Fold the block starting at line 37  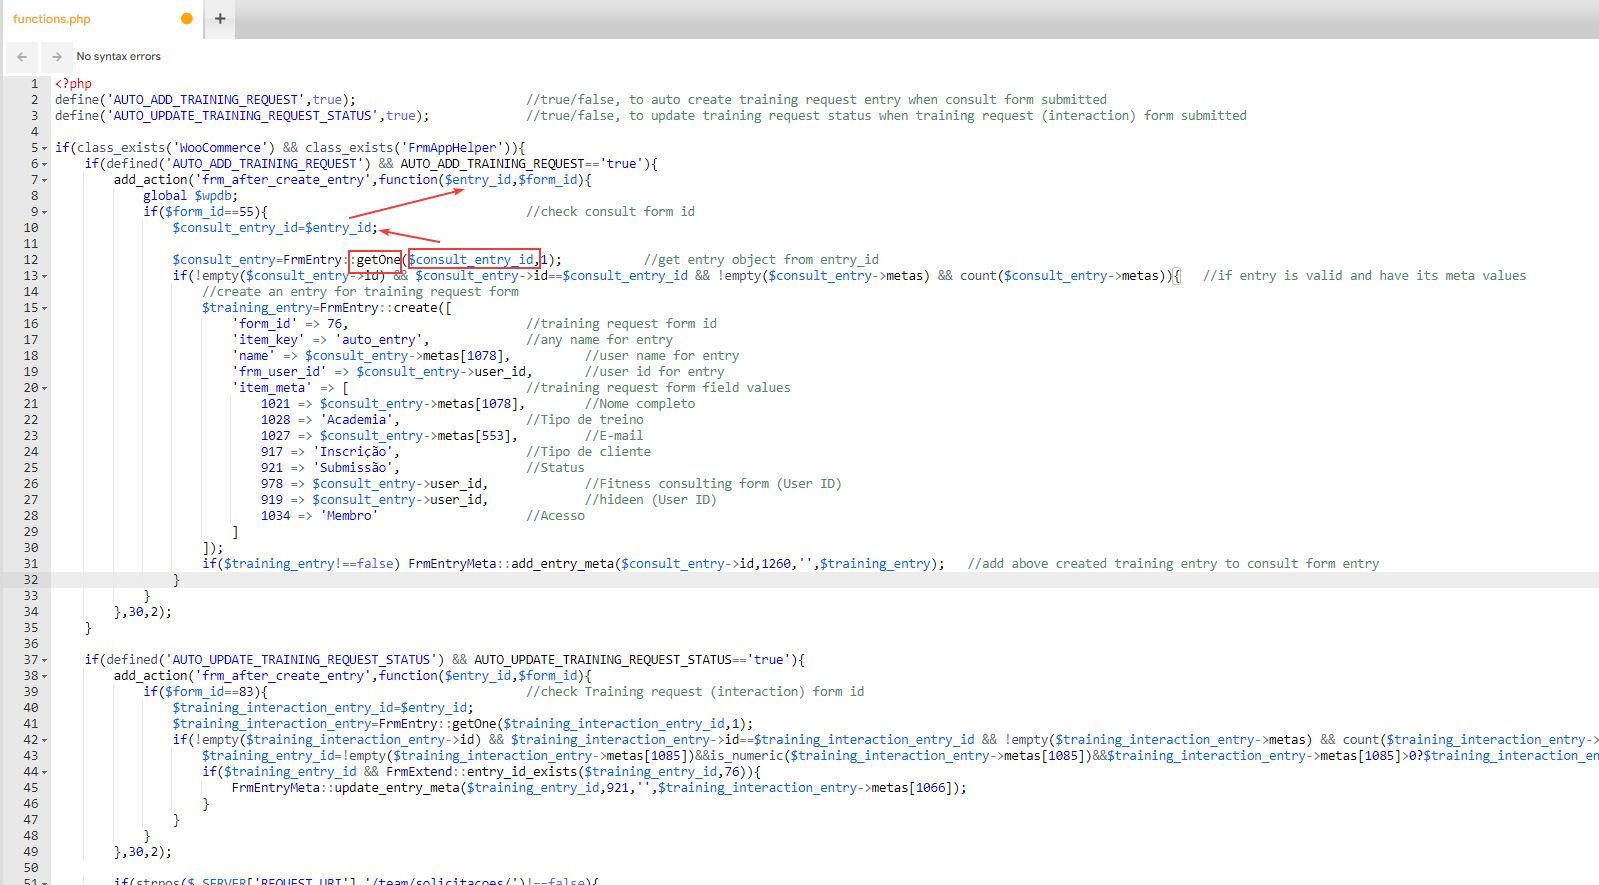point(46,660)
